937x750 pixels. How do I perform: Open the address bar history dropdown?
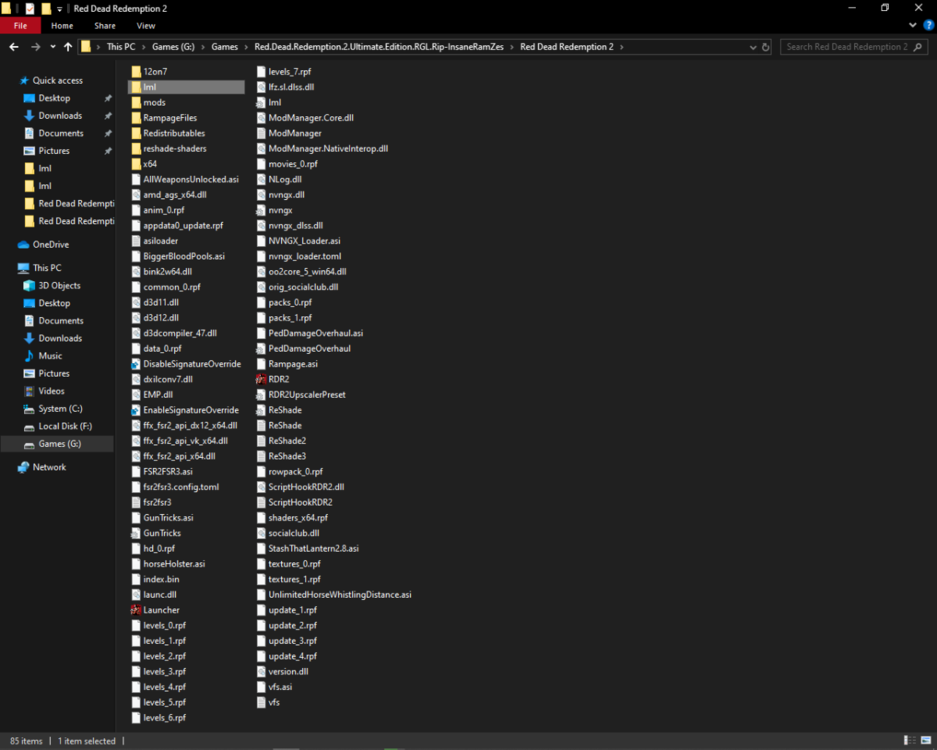pos(753,47)
